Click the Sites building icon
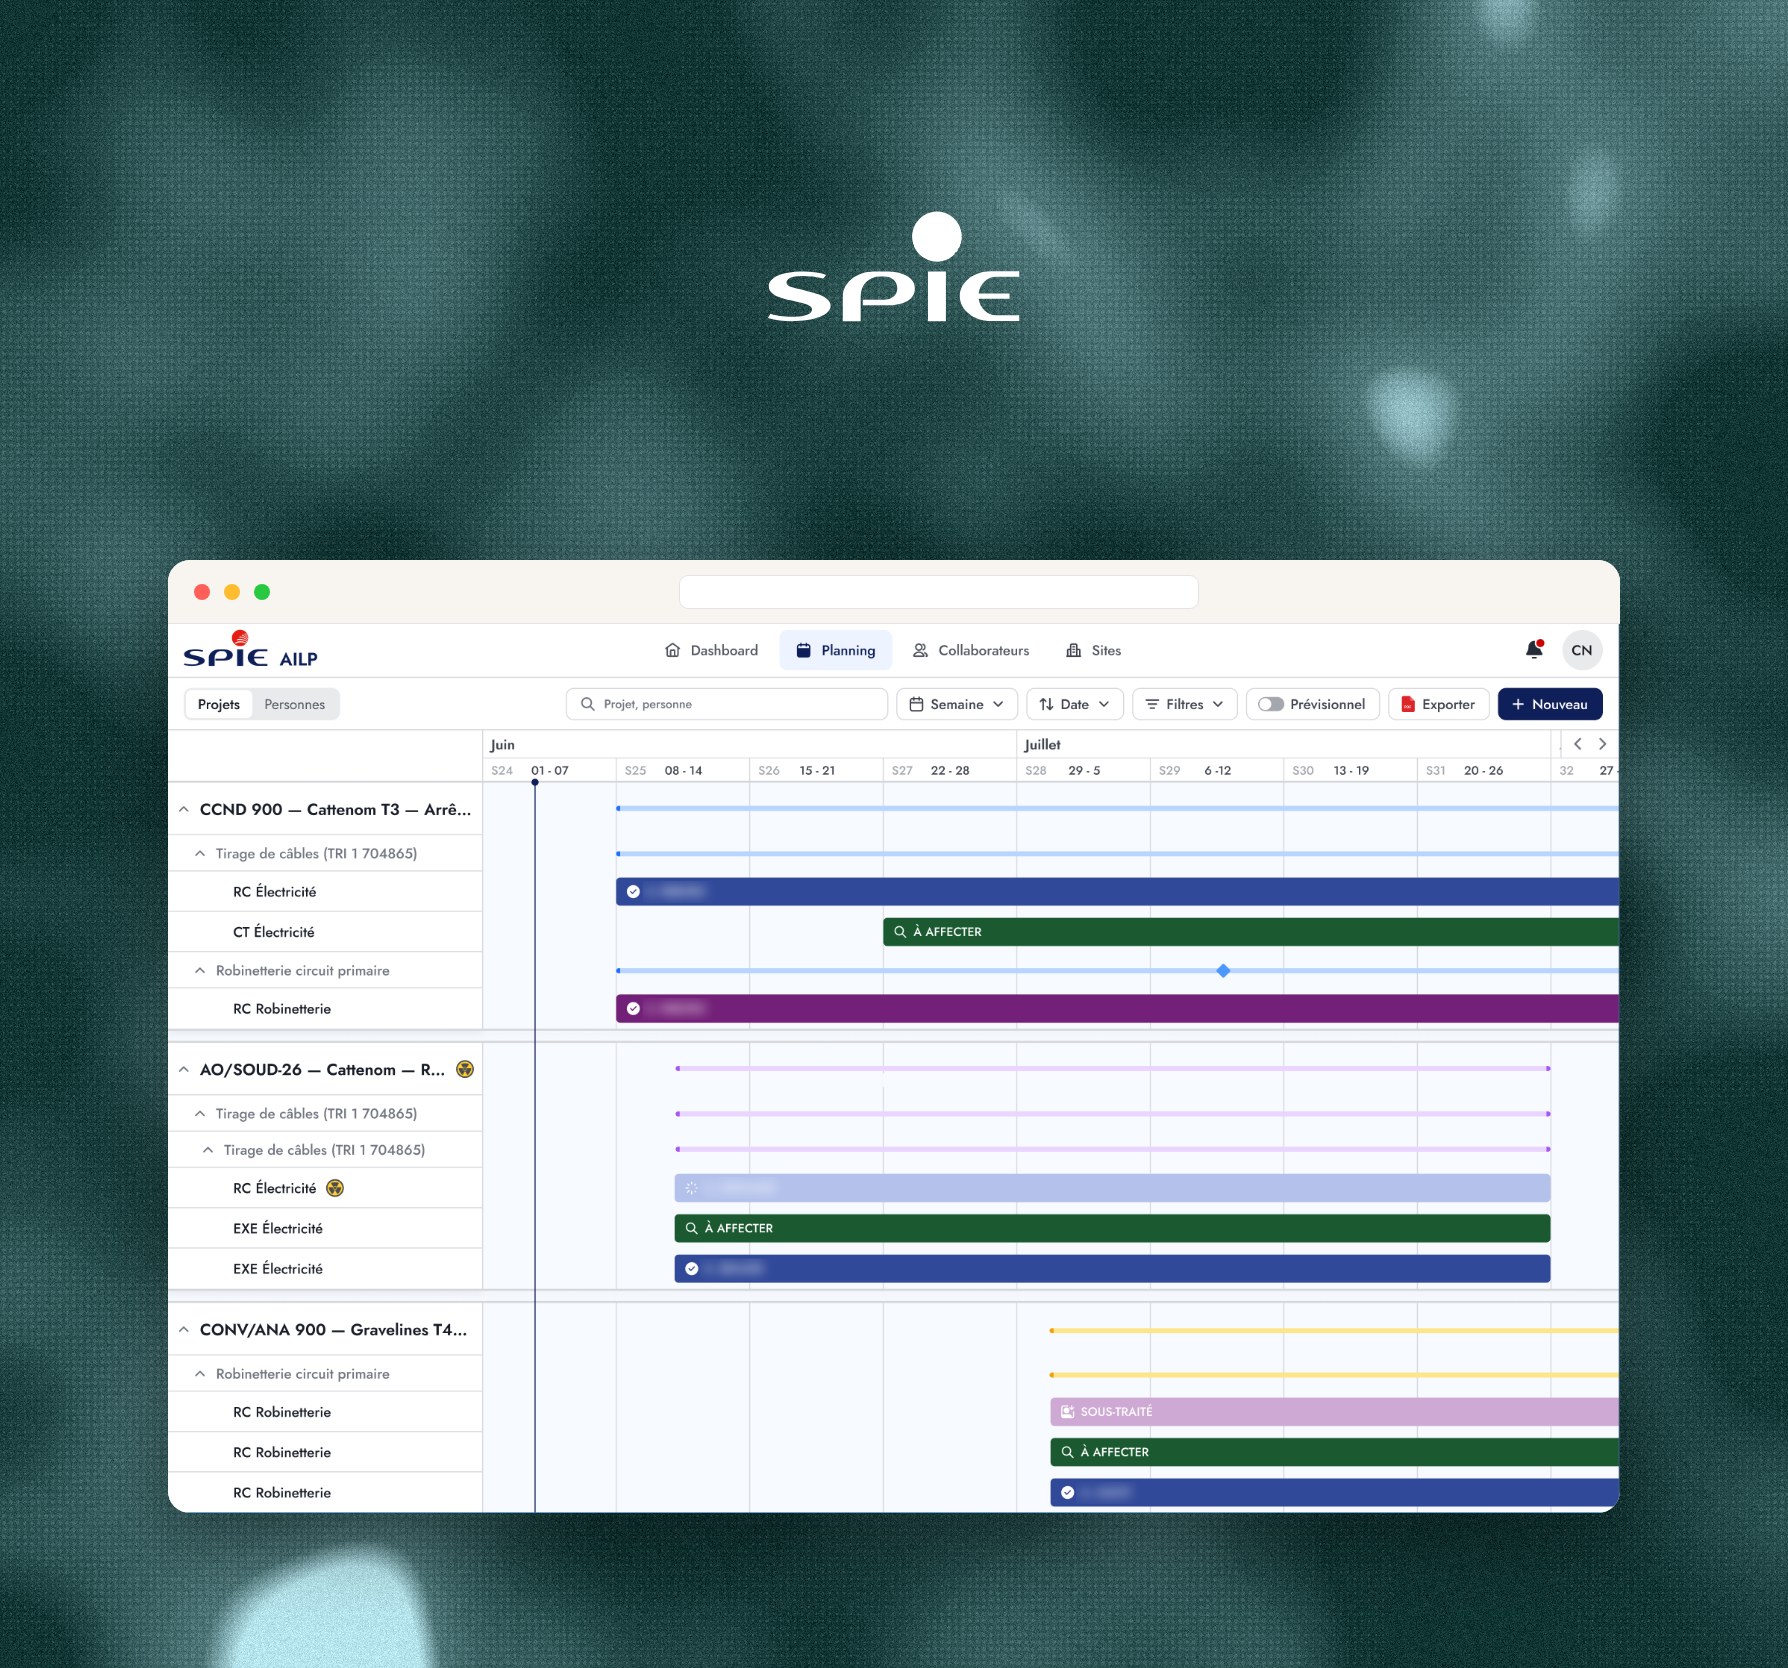Screen dimensions: 1788x1668 point(1074,650)
